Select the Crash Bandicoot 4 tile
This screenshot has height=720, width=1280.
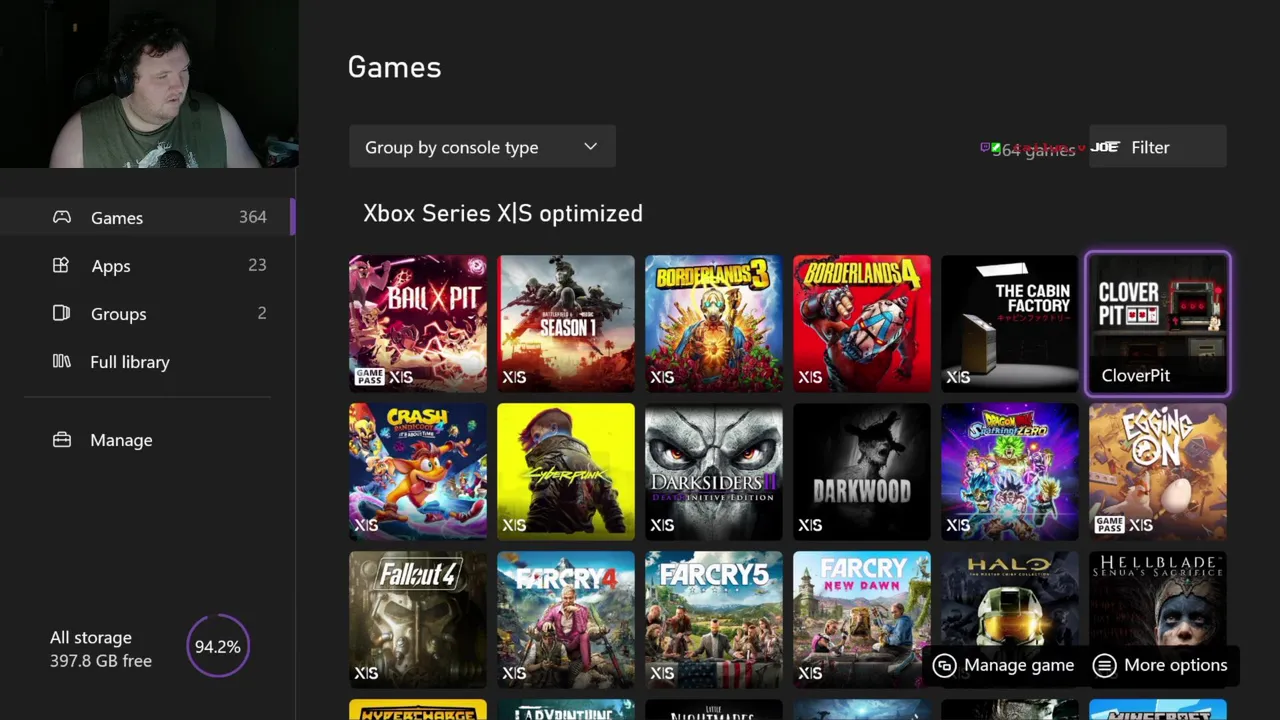(418, 471)
